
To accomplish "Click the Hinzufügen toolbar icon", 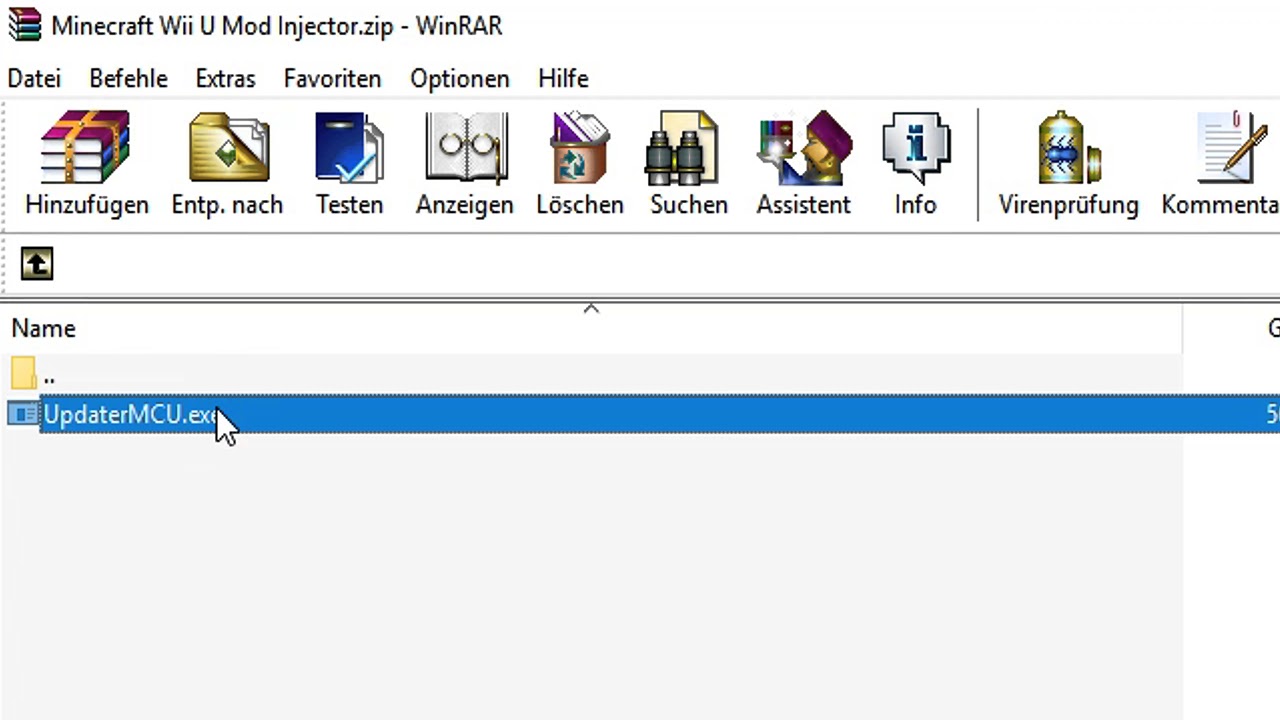I will coord(87,148).
